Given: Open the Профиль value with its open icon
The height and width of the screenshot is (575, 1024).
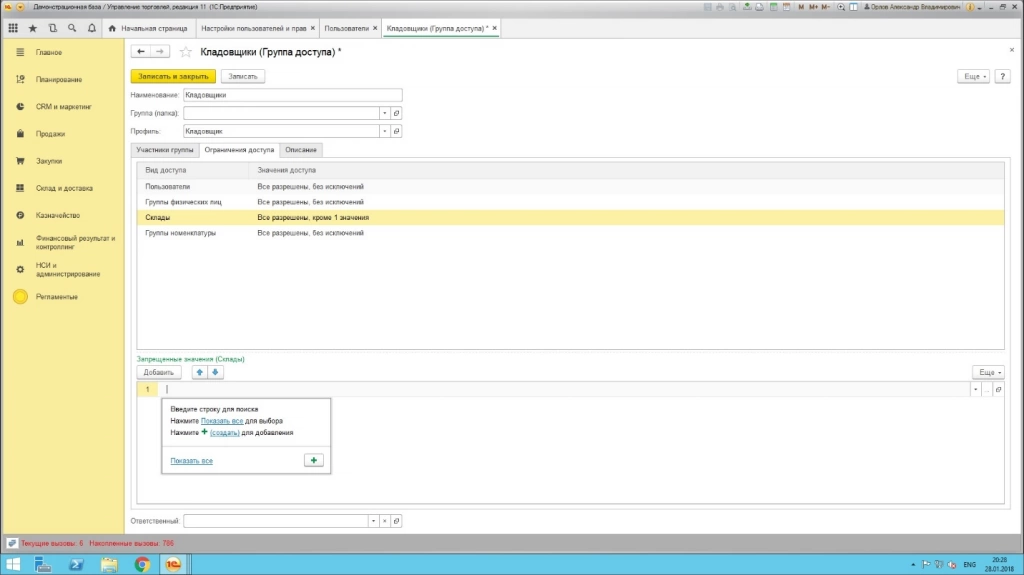Looking at the screenshot, I should click(396, 131).
